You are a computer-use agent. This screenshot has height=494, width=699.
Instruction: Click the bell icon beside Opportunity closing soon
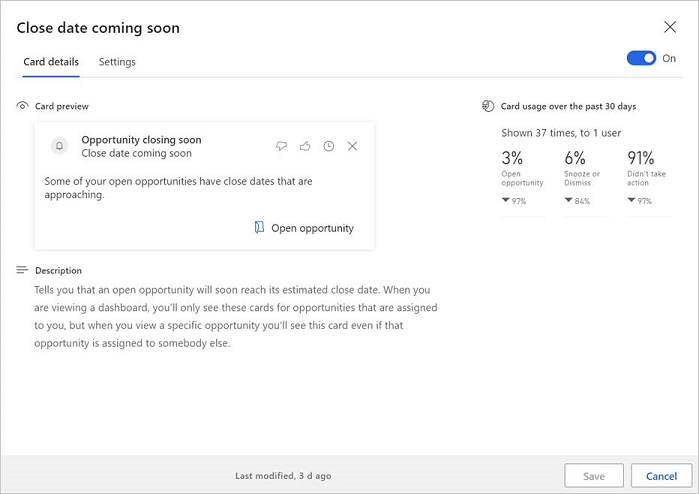[x=59, y=146]
